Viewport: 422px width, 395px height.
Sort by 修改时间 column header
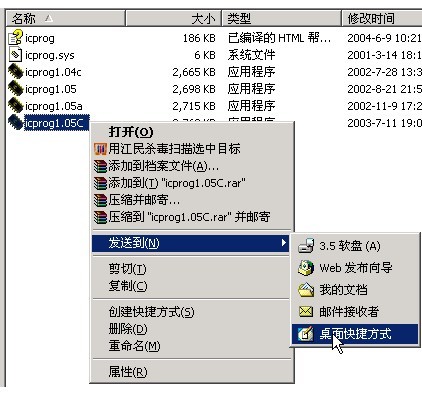click(382, 18)
